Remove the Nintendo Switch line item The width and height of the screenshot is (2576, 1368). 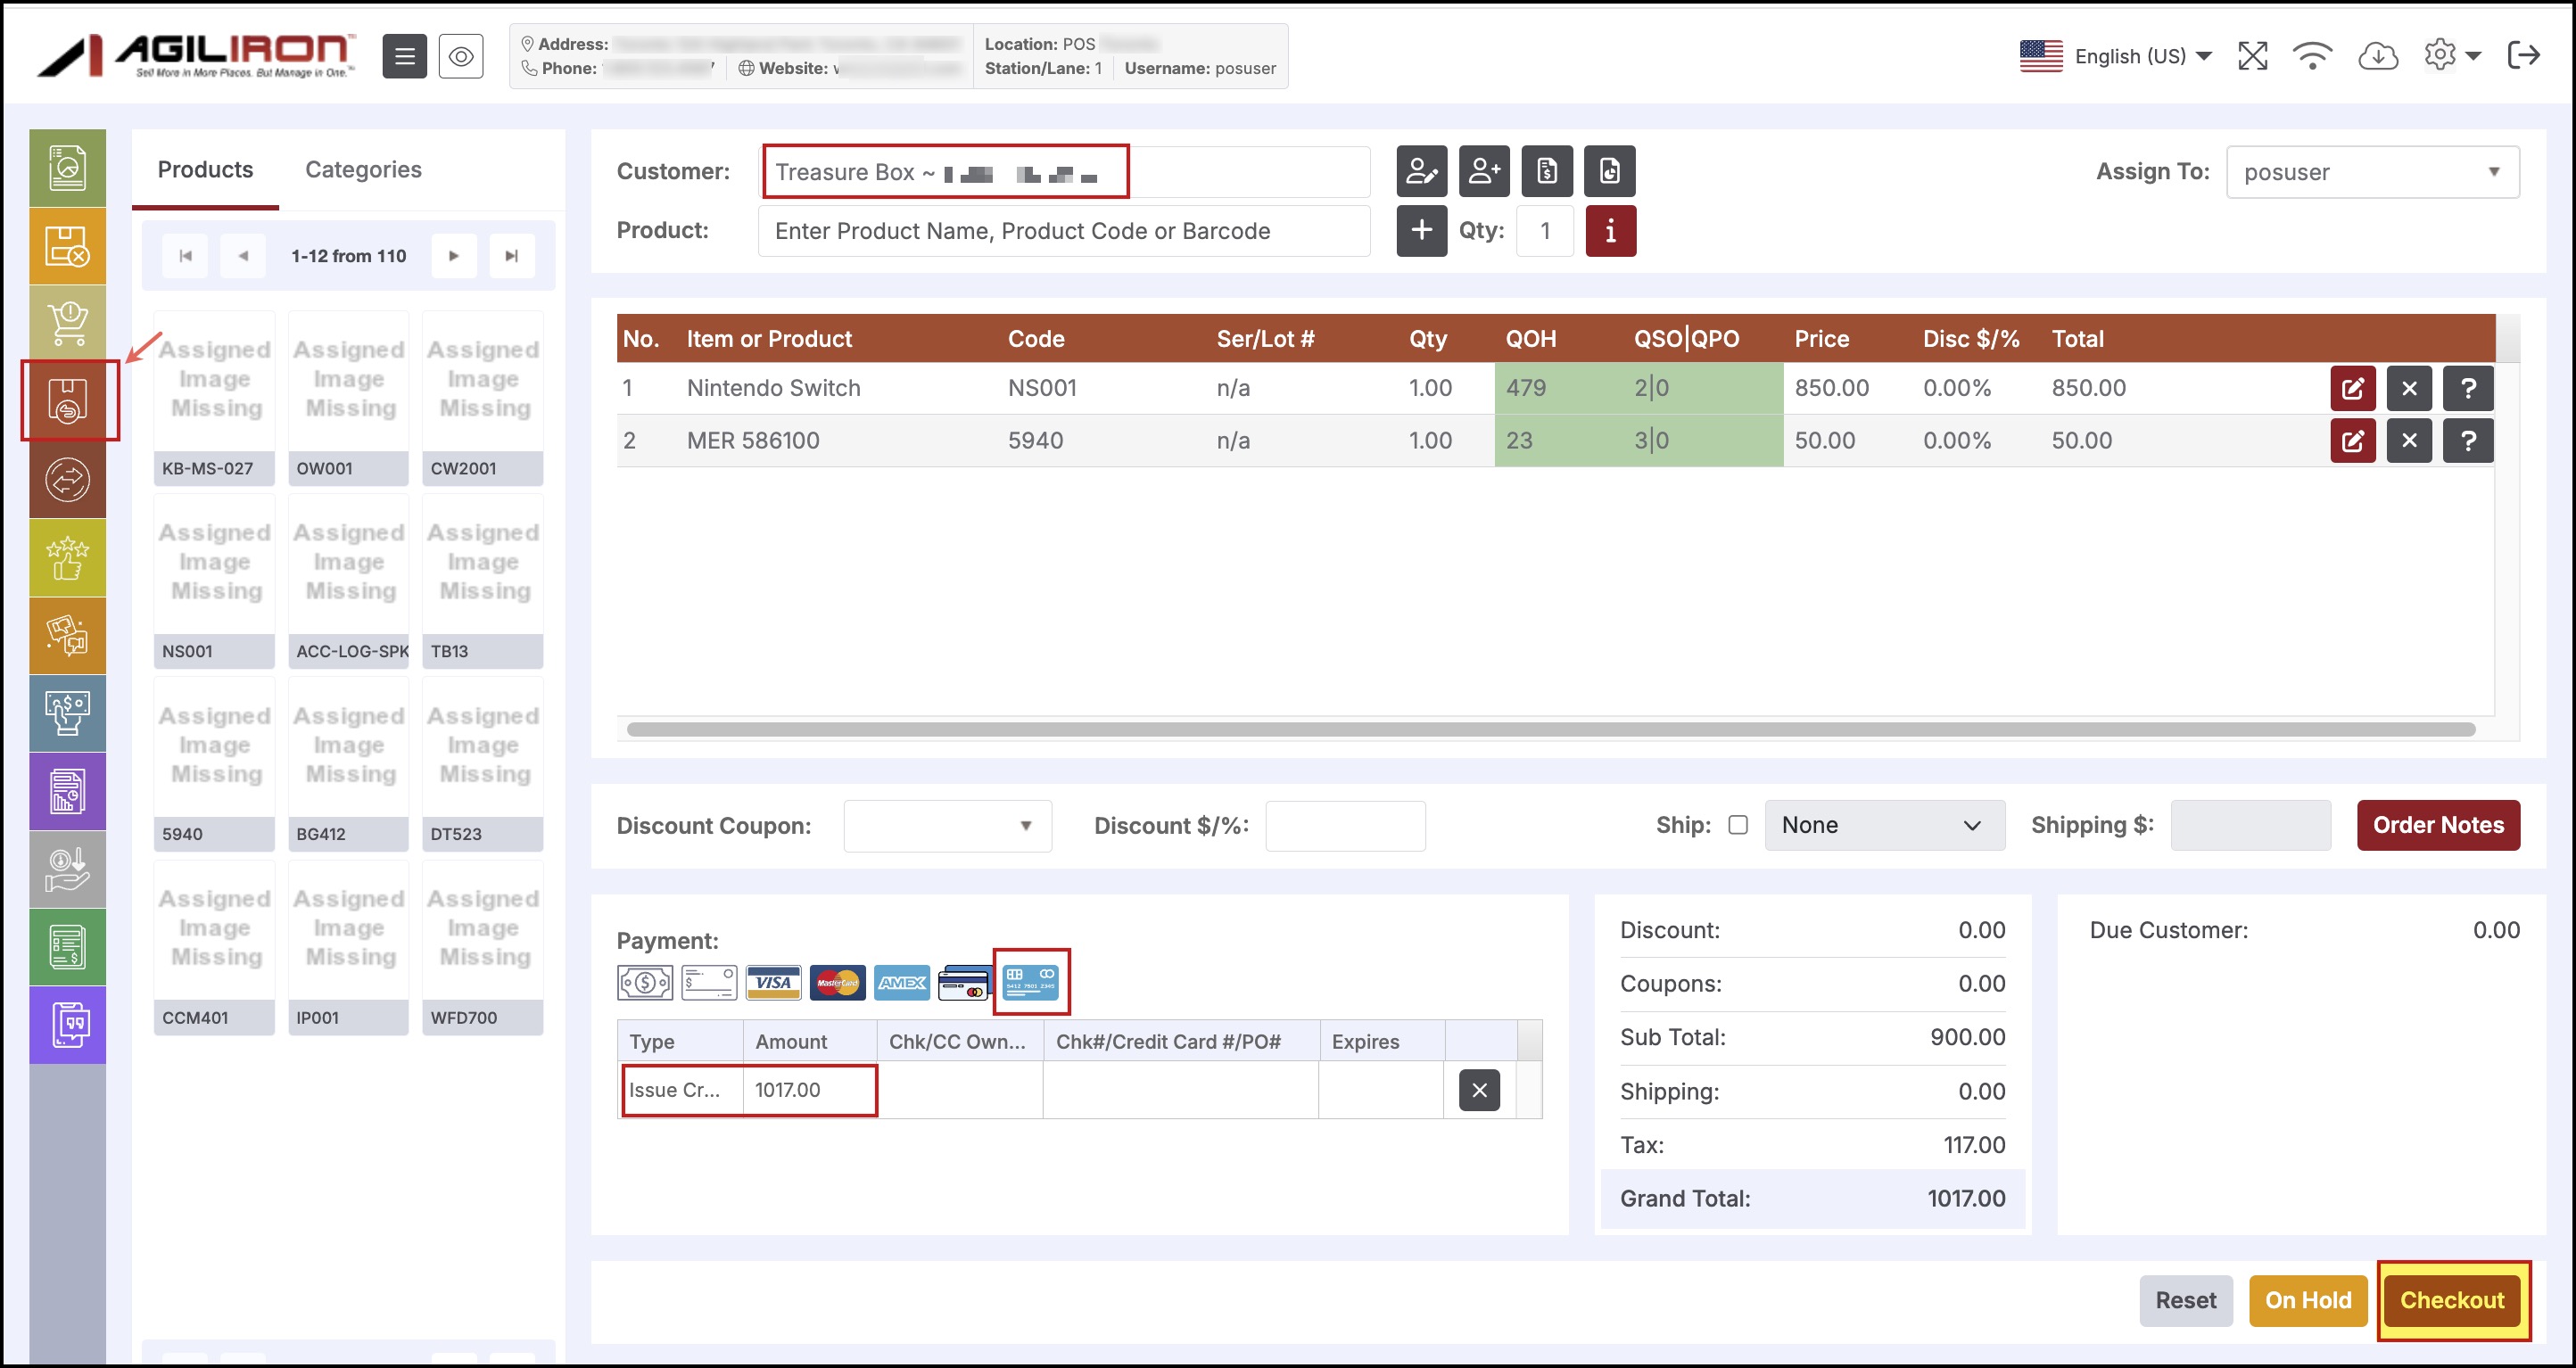click(2408, 388)
